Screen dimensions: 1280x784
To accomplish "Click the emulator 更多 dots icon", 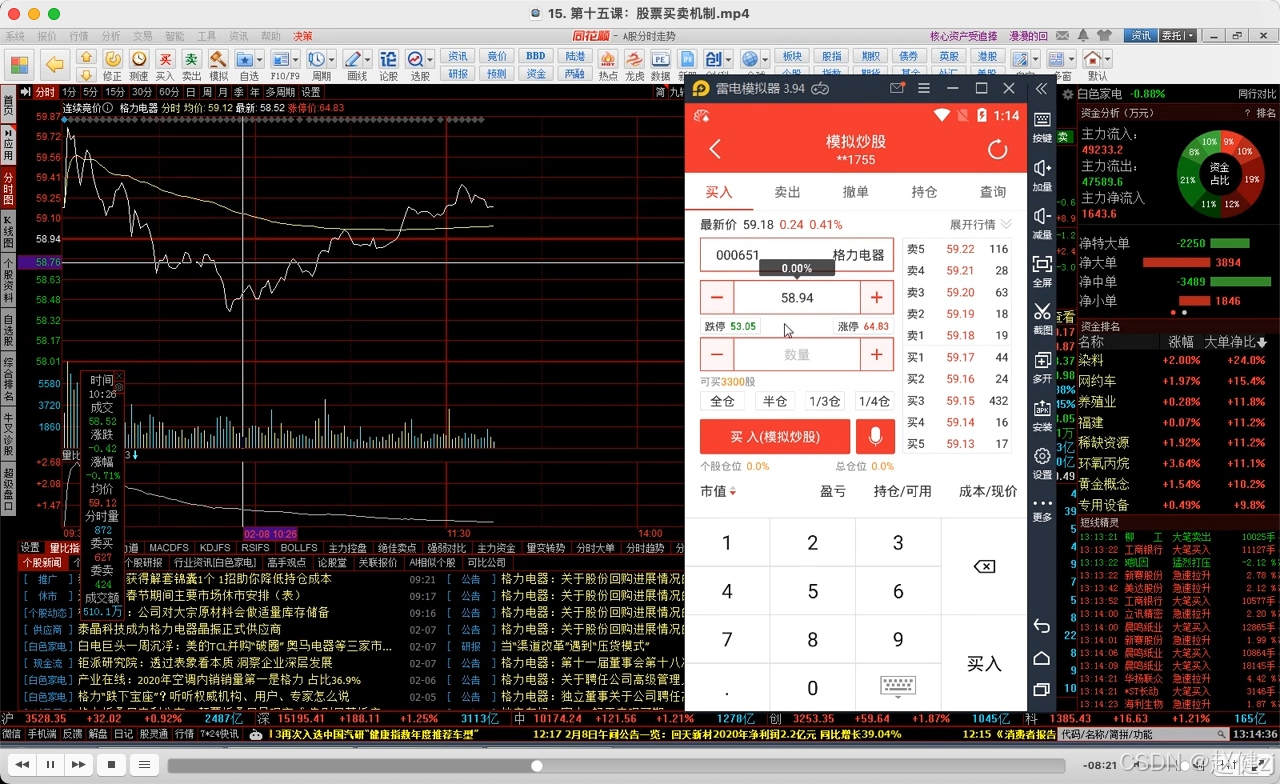I will pos(1042,509).
